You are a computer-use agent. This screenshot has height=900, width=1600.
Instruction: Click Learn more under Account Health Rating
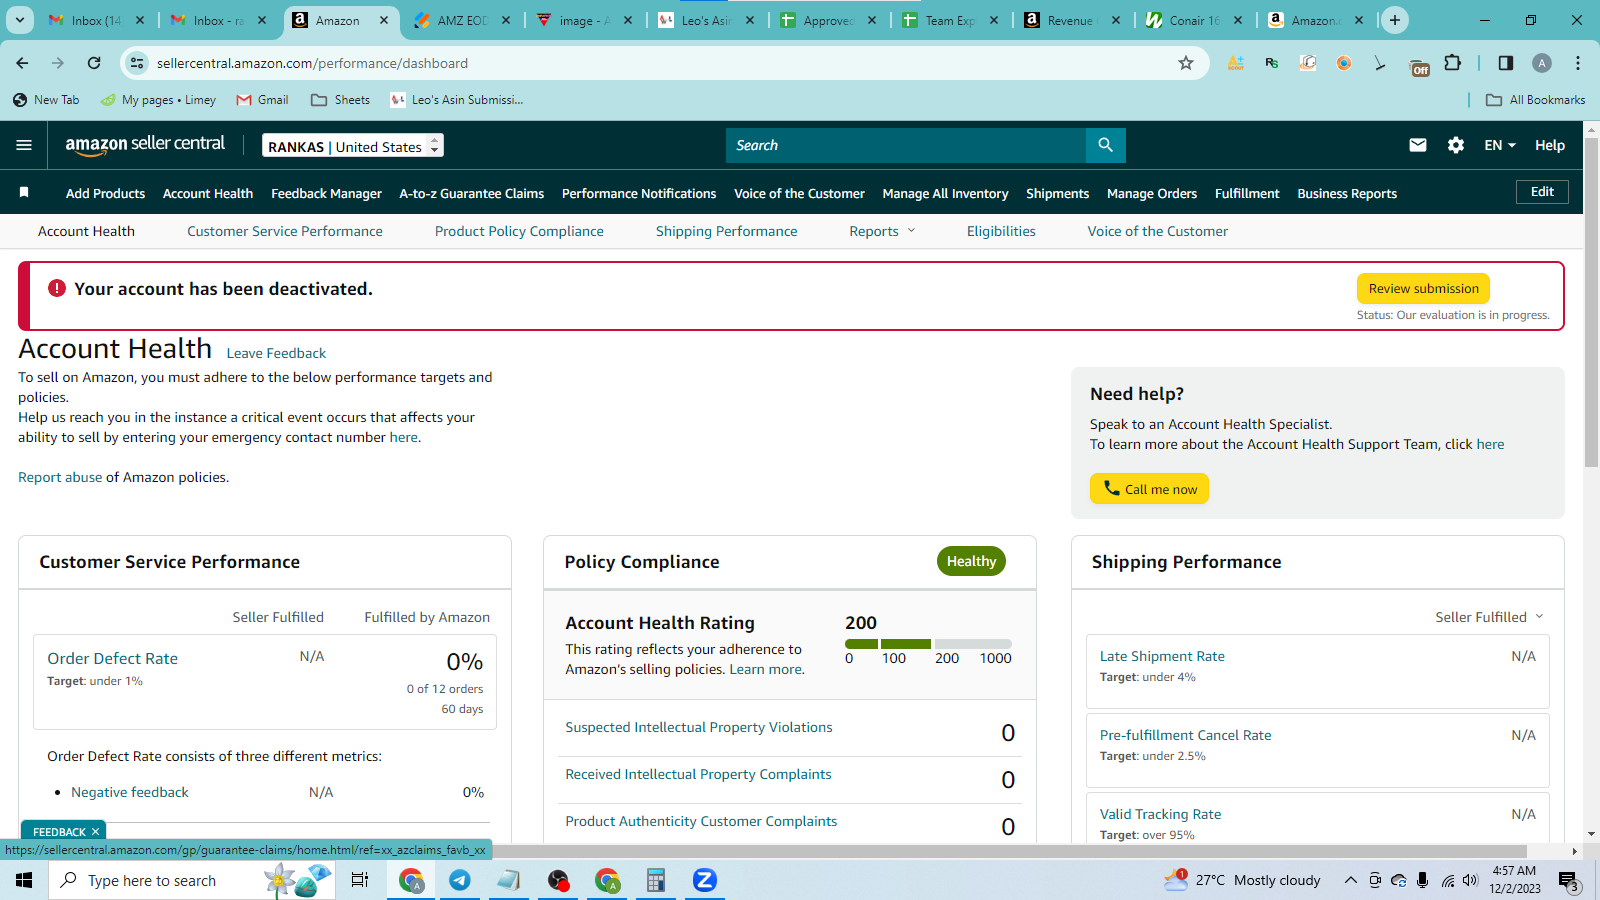click(x=766, y=669)
